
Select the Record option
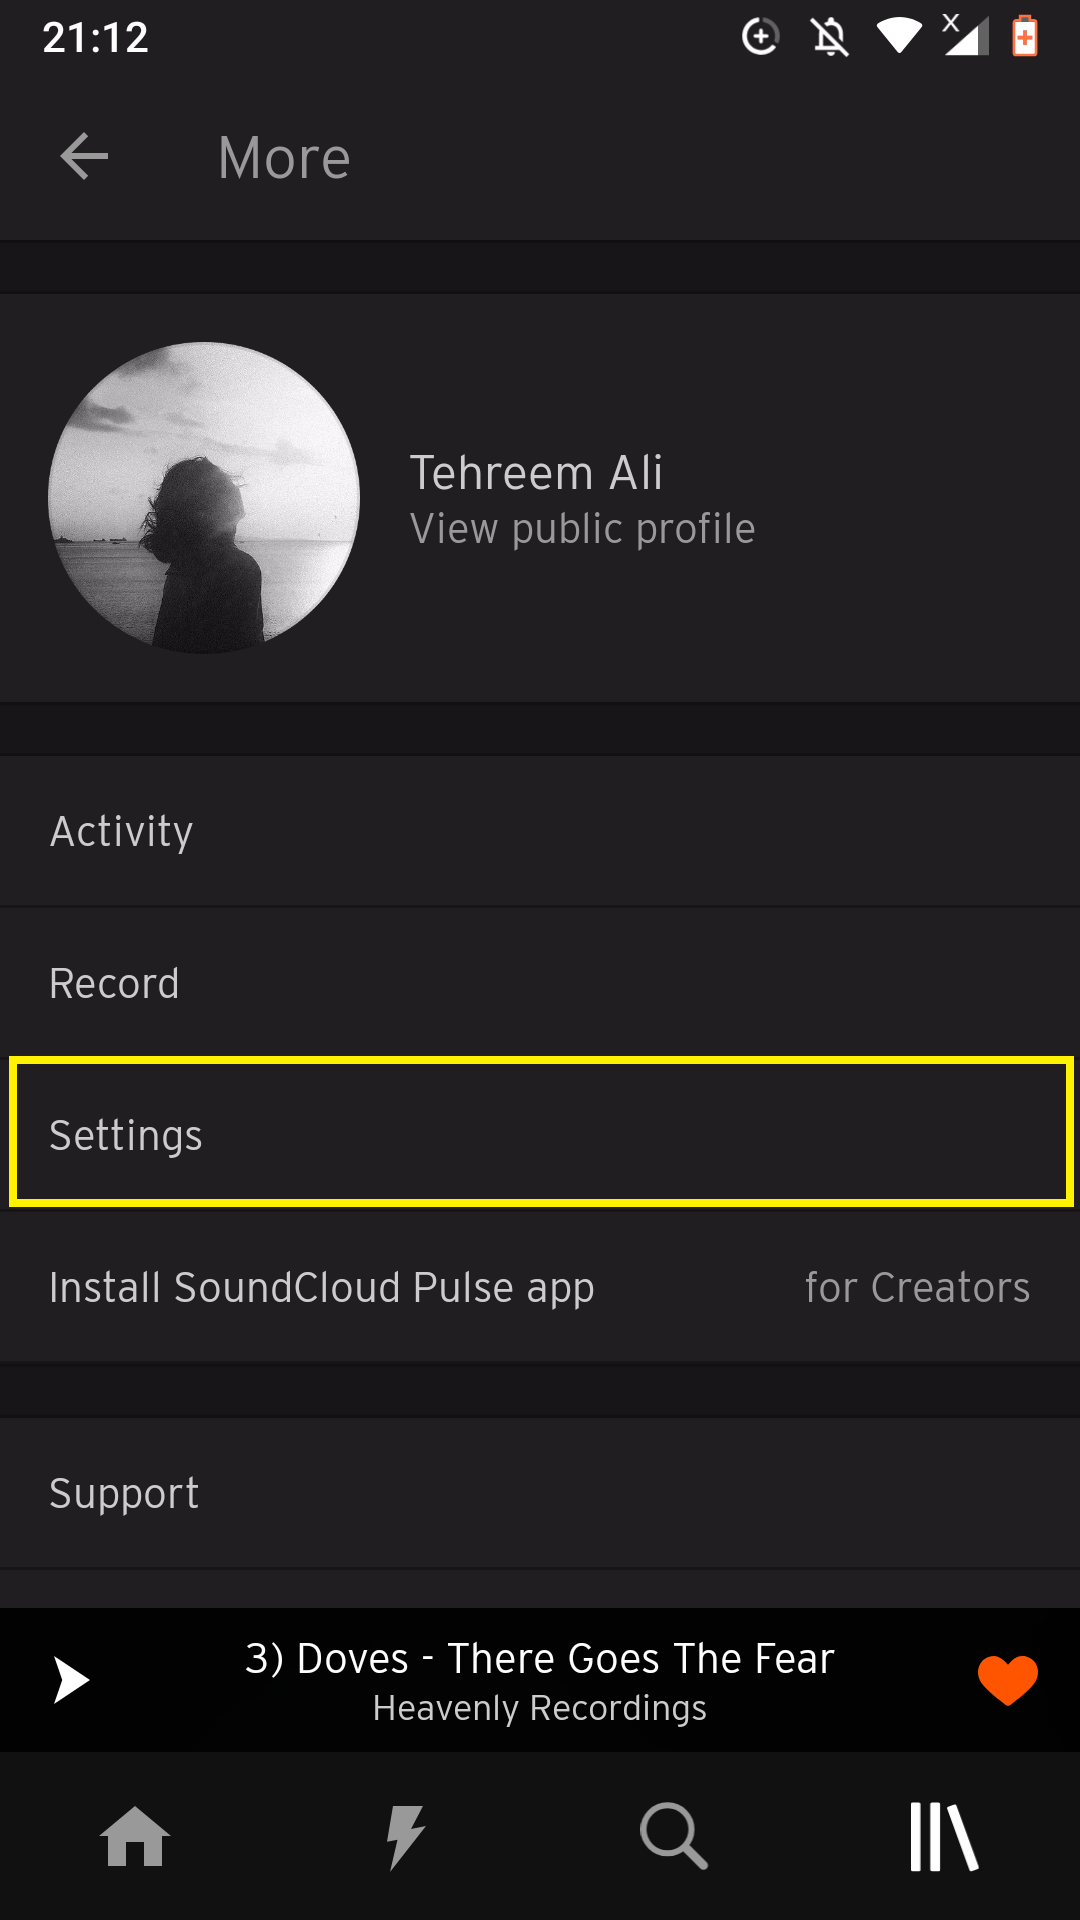(540, 981)
